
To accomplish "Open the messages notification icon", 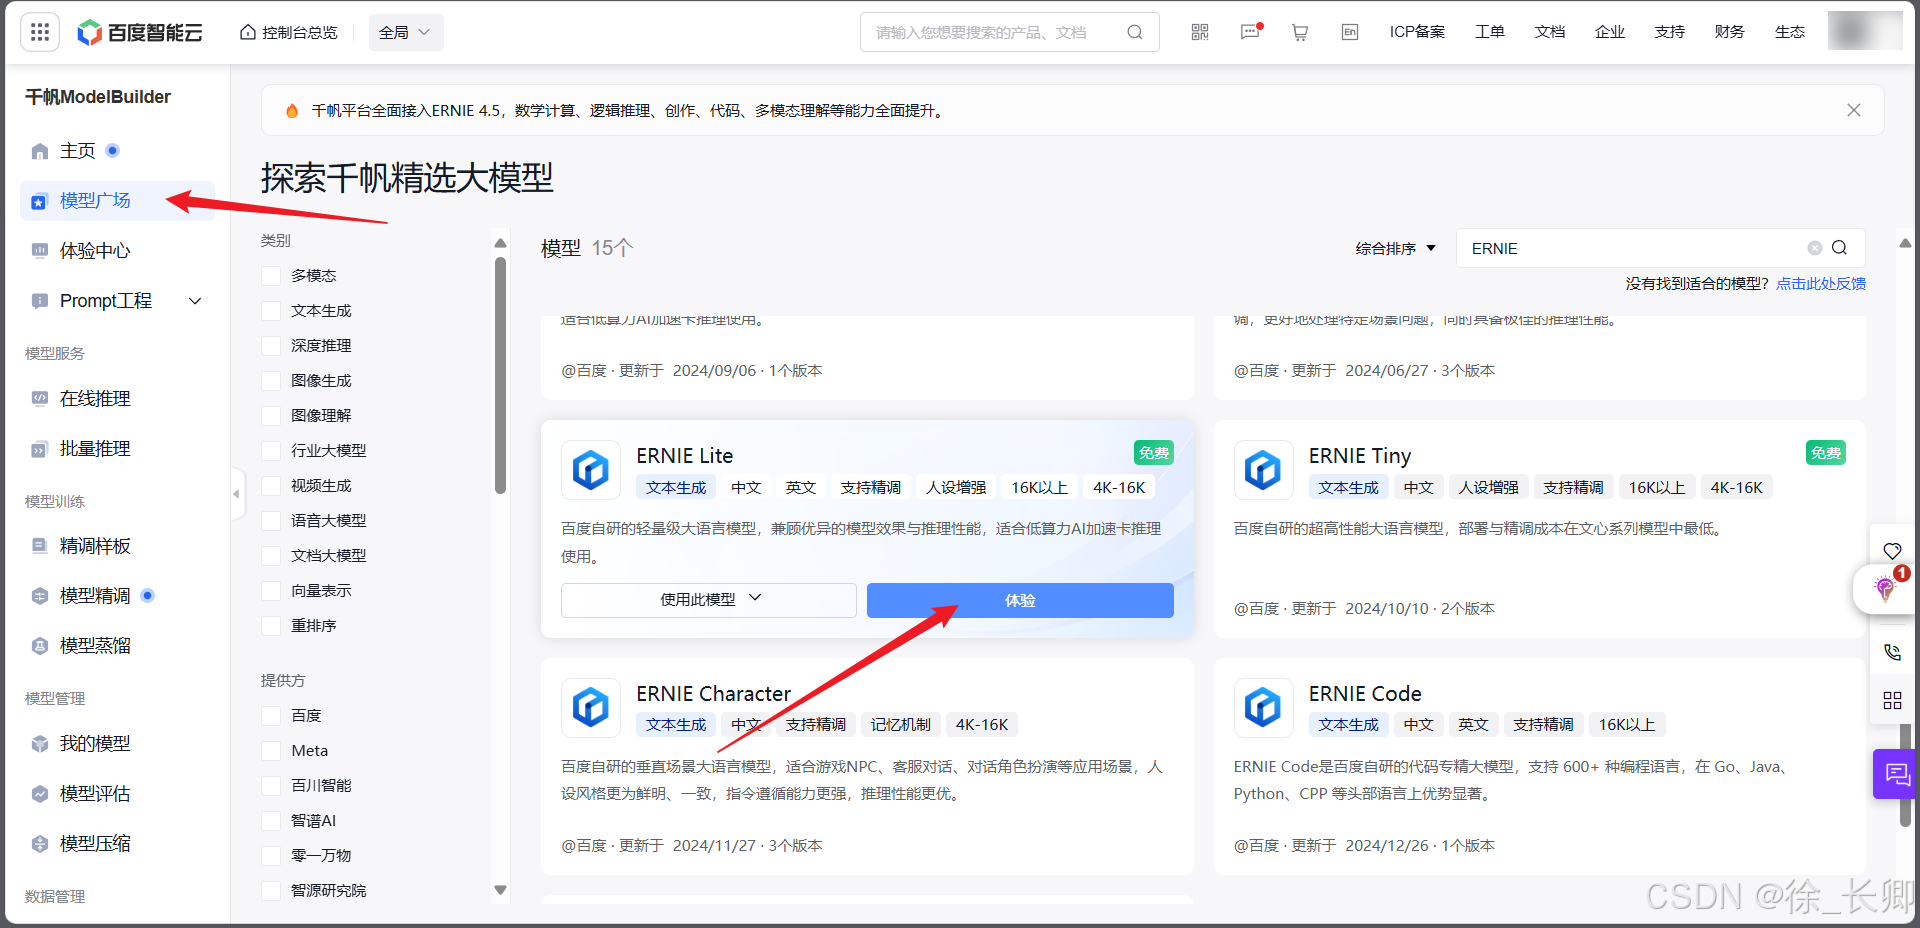I will pyautogui.click(x=1250, y=32).
